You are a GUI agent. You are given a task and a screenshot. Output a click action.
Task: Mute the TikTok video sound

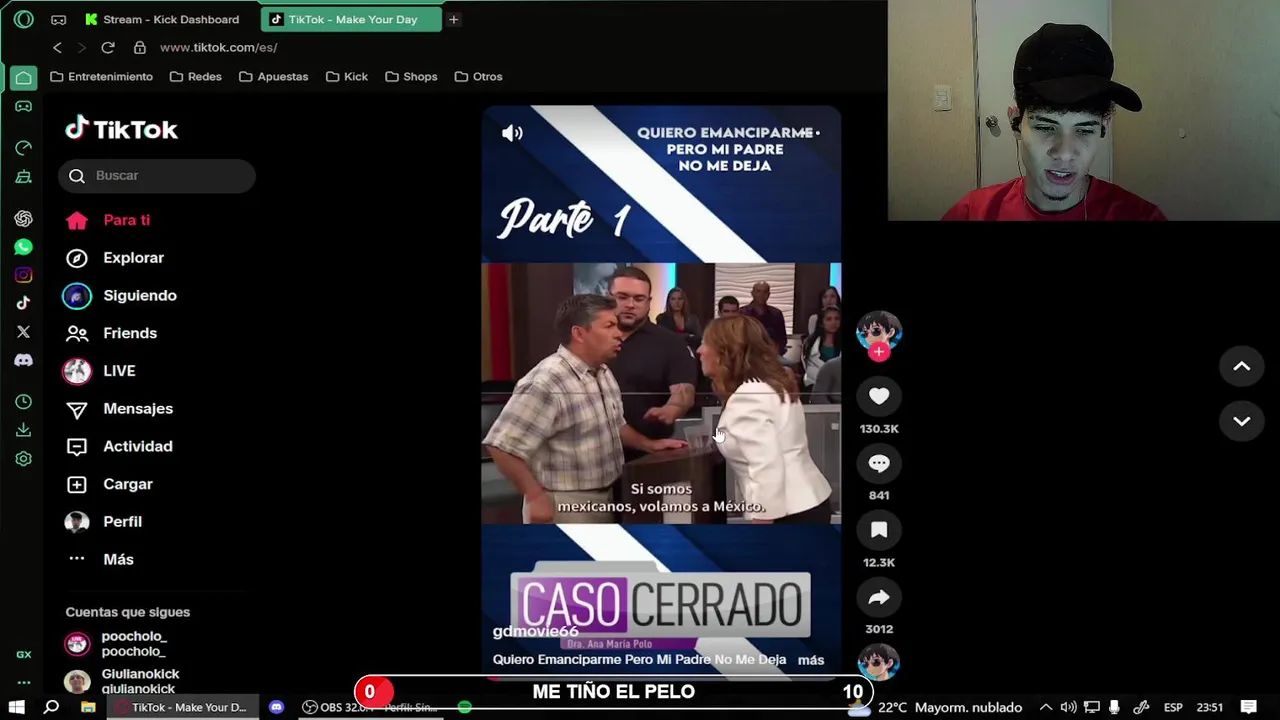pyautogui.click(x=512, y=133)
